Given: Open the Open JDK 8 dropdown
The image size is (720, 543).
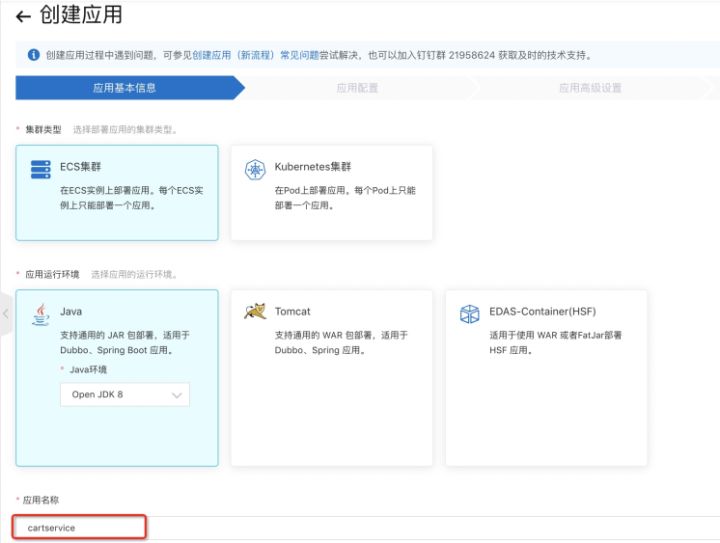Looking at the screenshot, I should click(125, 395).
